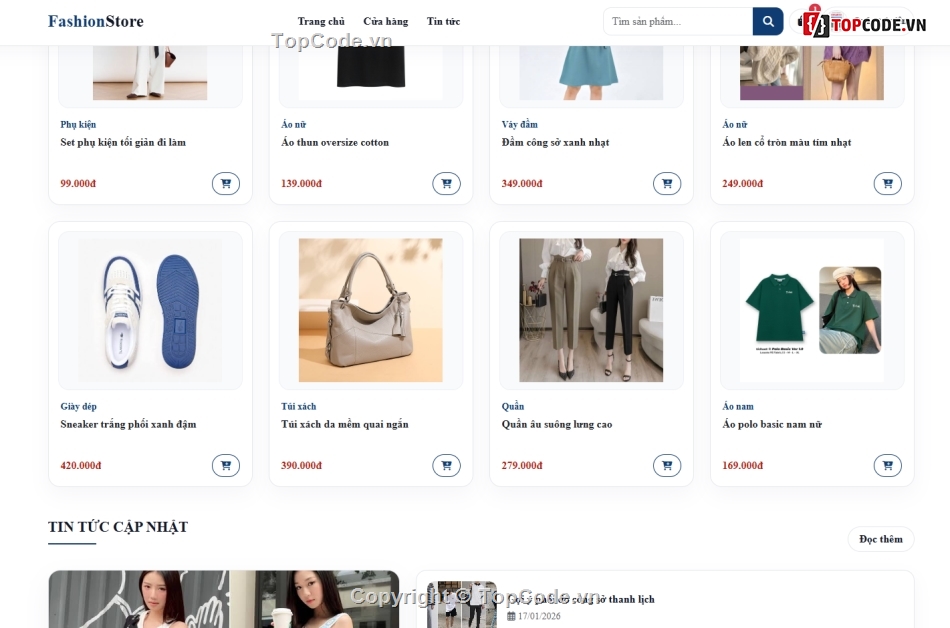
Task: Open the Cửa hàng menu item
Action: pos(386,21)
